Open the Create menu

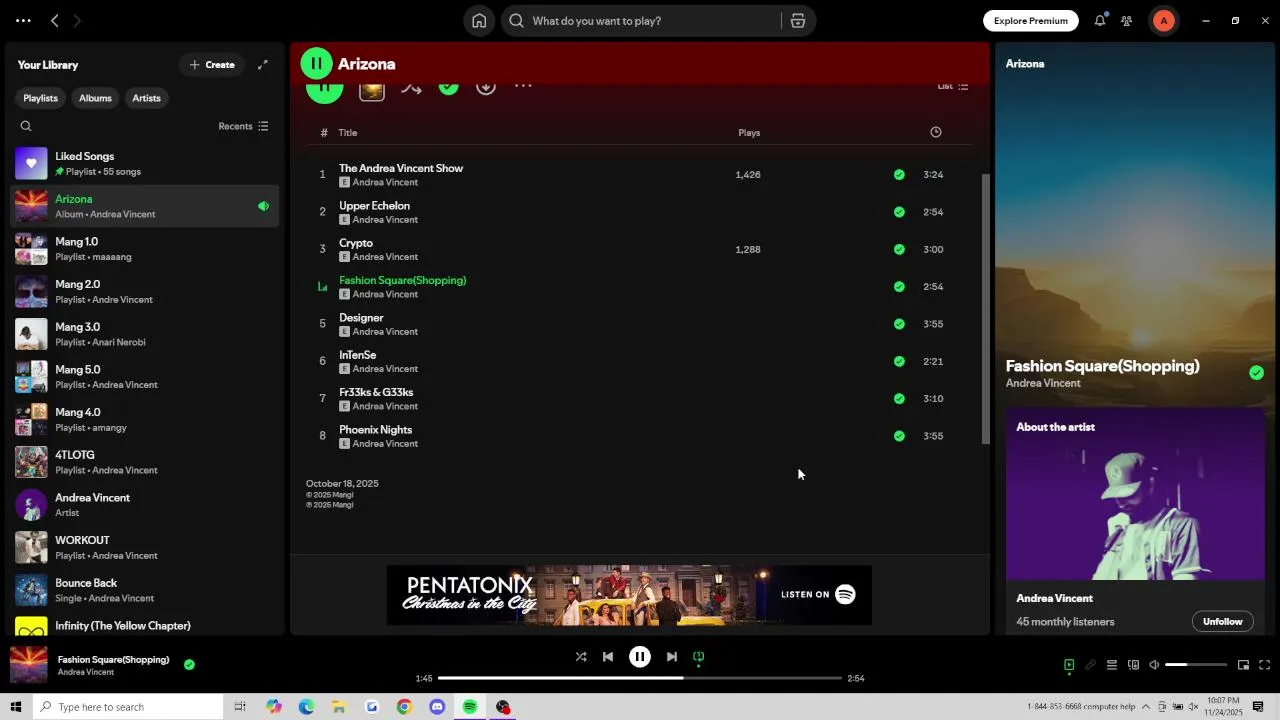click(x=212, y=65)
